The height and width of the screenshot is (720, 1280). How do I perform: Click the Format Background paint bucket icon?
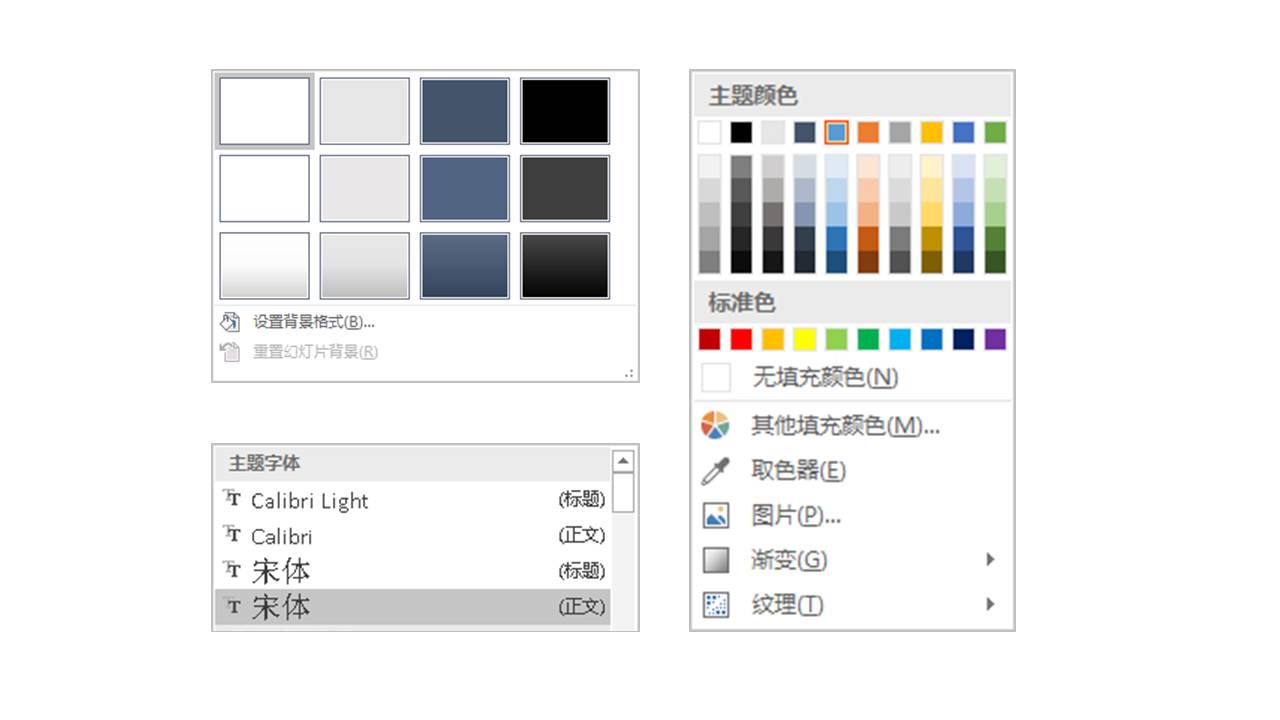click(x=230, y=322)
